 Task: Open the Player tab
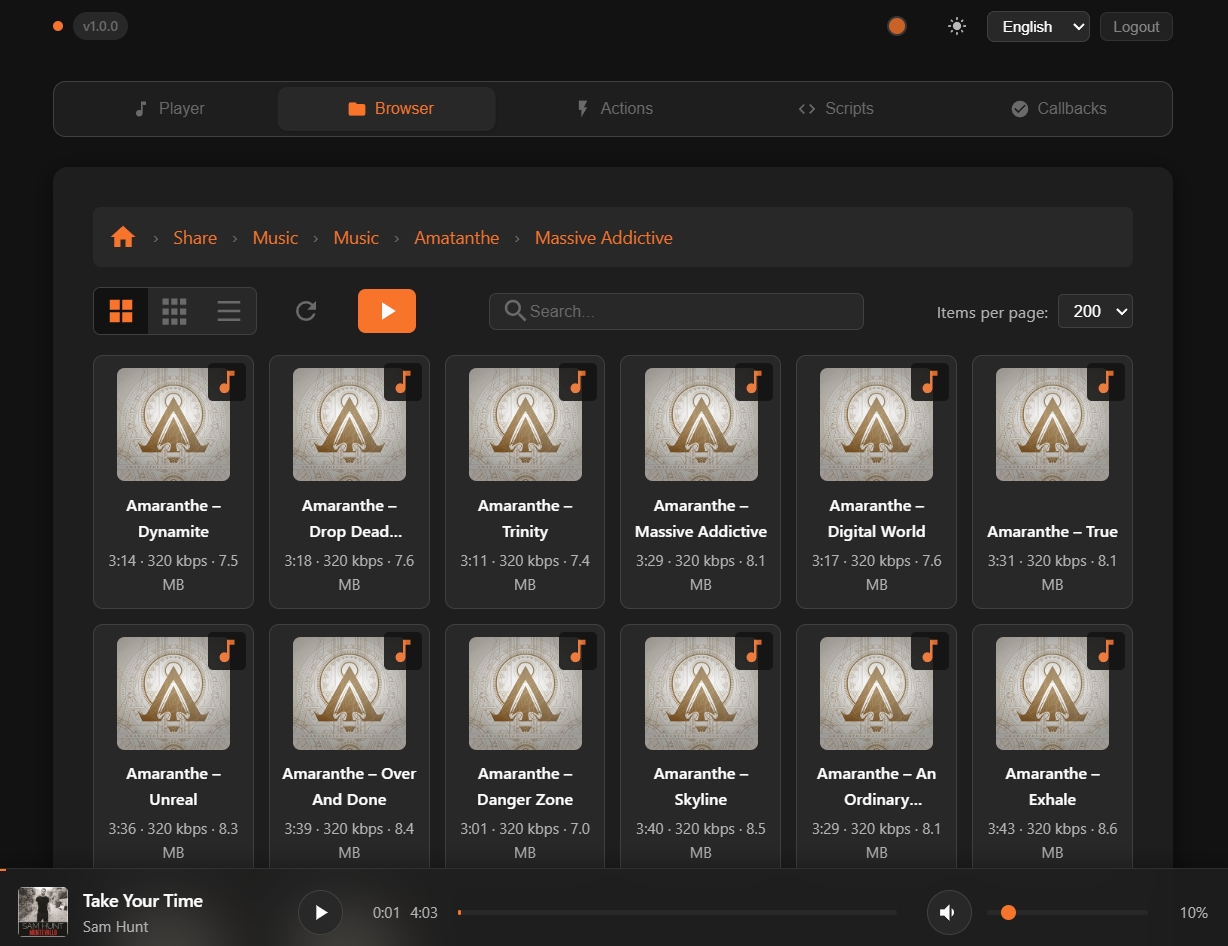coord(169,109)
